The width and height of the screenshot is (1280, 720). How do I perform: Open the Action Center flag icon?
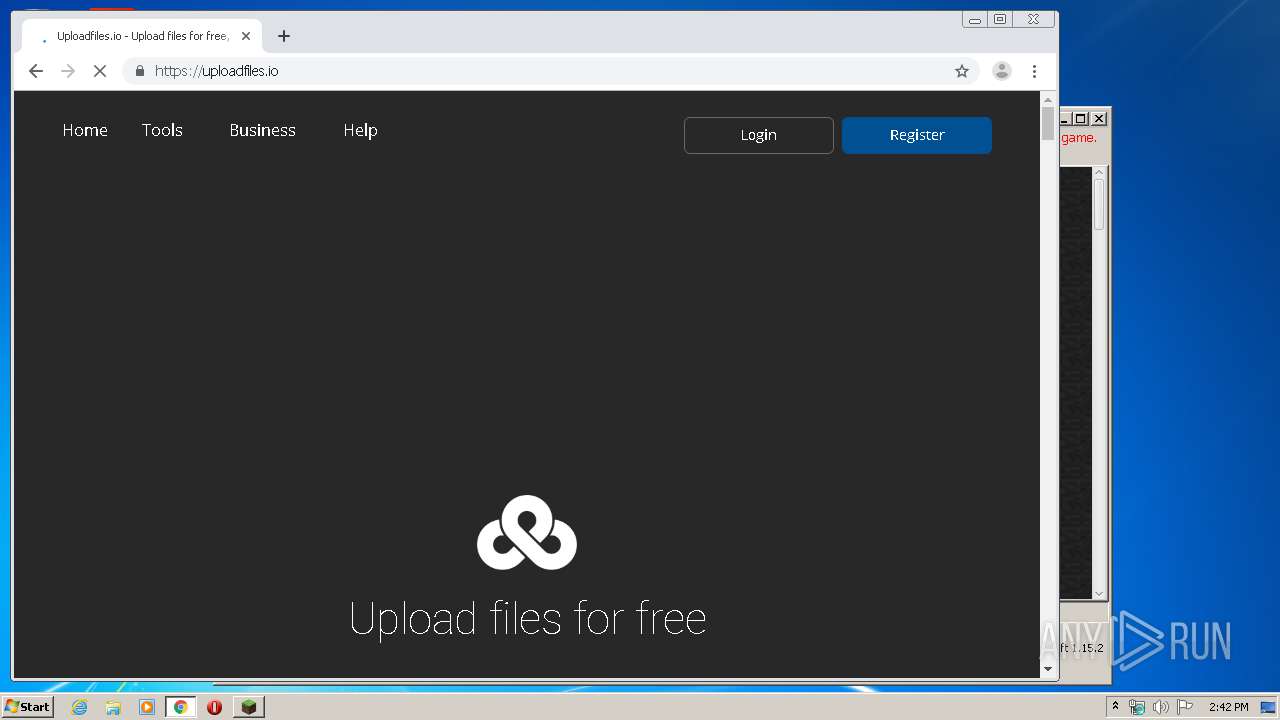point(1185,707)
